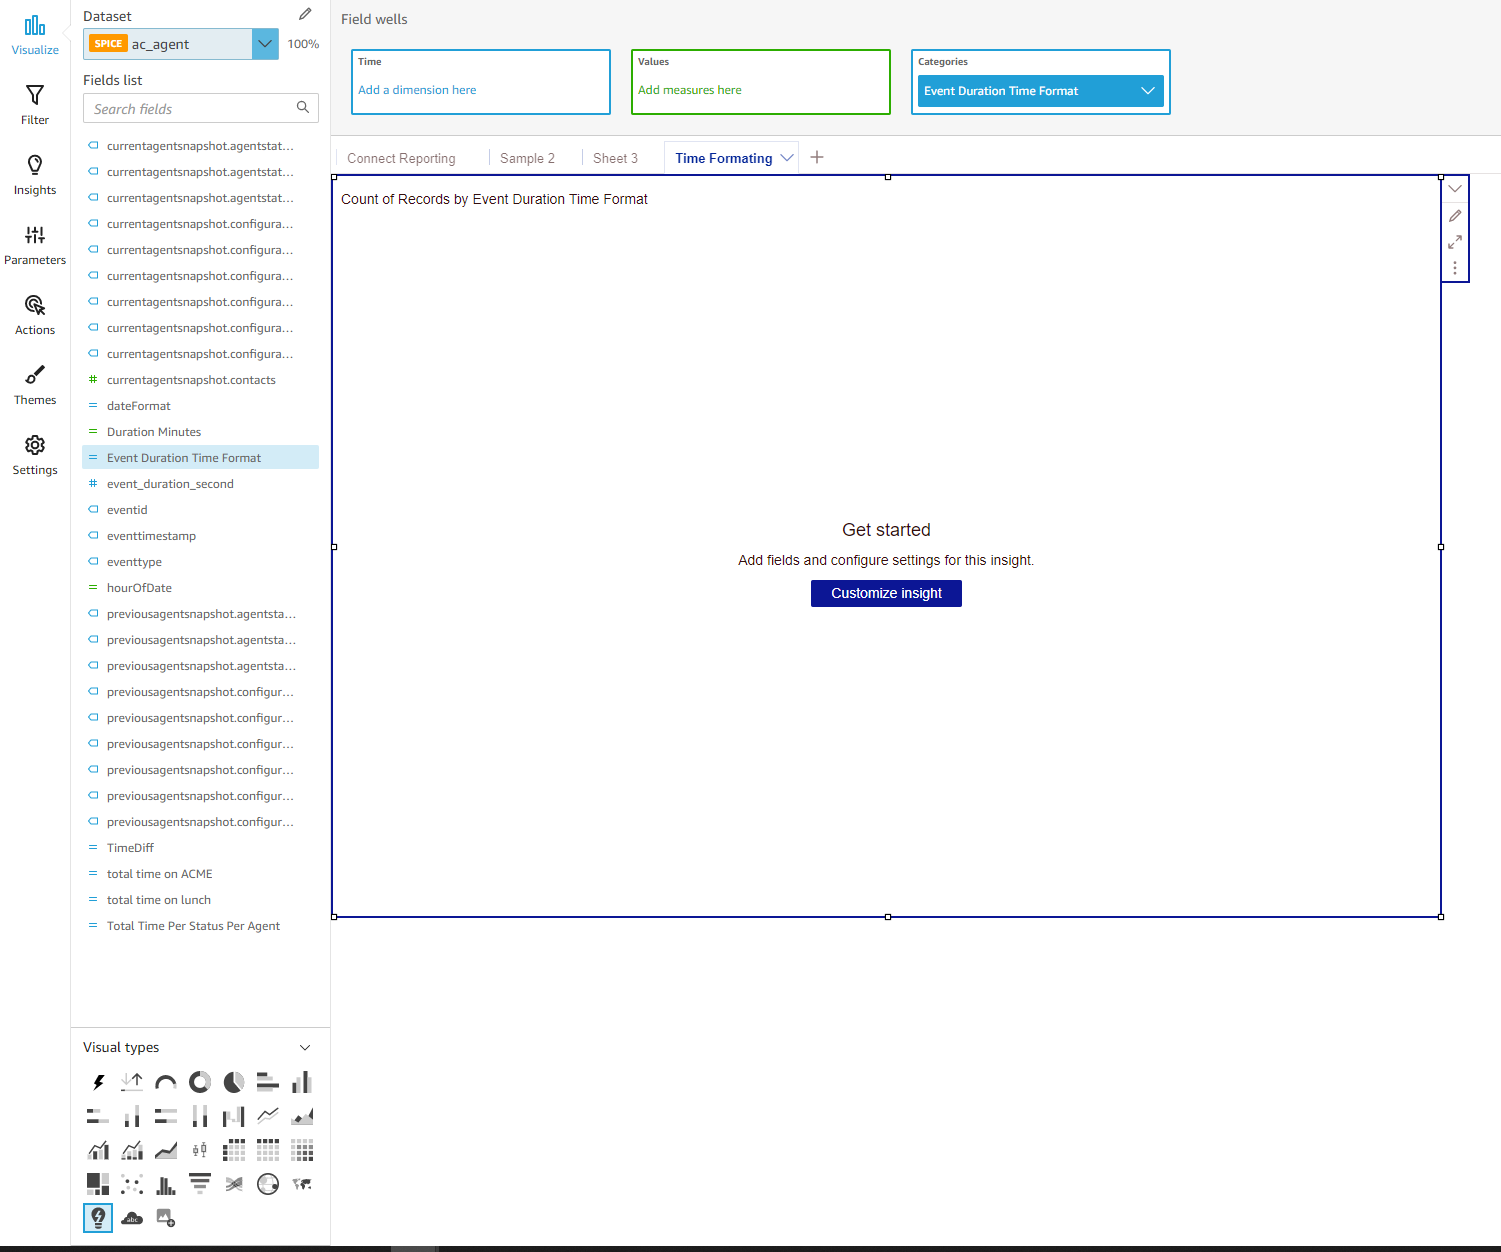Select the scatter plot visual type
The width and height of the screenshot is (1501, 1252).
click(132, 1184)
